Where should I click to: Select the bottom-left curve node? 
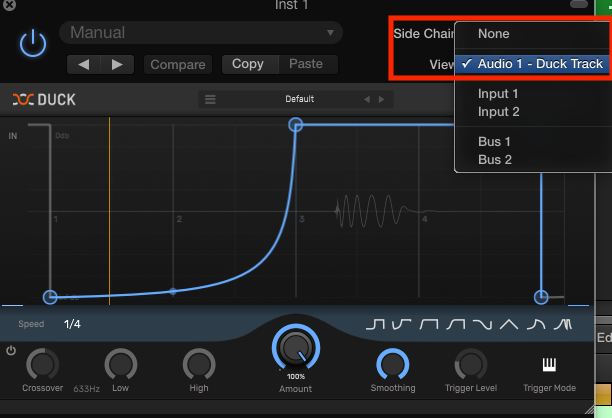pyautogui.click(x=50, y=297)
